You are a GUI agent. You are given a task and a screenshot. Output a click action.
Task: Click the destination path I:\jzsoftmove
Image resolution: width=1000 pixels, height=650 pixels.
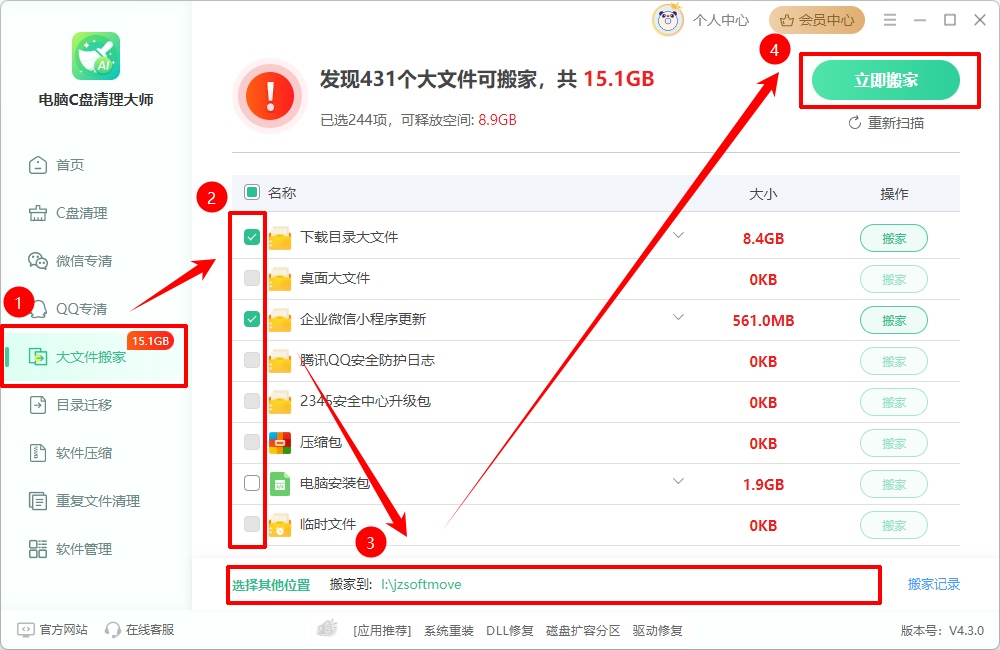click(421, 584)
